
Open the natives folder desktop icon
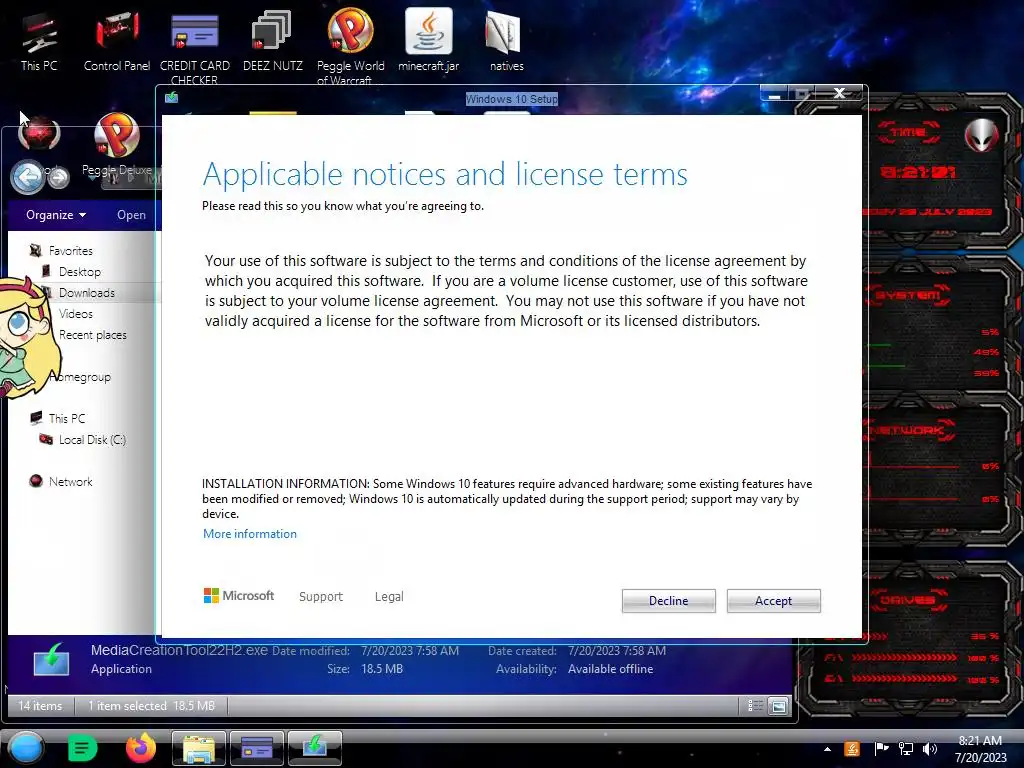pyautogui.click(x=507, y=40)
